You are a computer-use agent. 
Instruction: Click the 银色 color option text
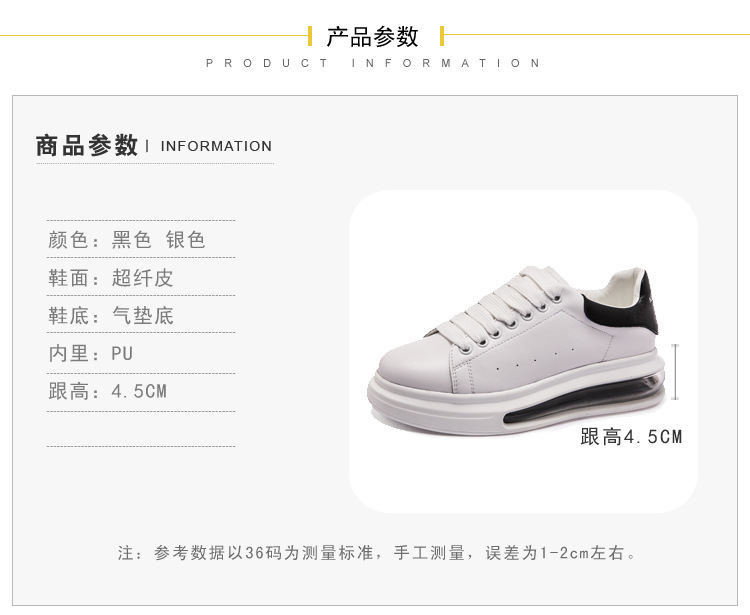(x=186, y=240)
